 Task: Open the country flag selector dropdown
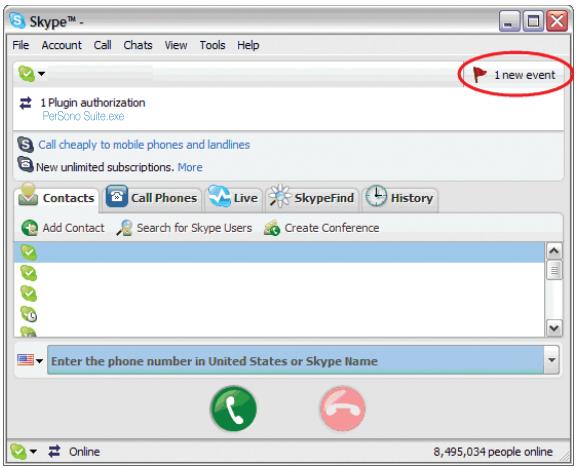pos(39,360)
